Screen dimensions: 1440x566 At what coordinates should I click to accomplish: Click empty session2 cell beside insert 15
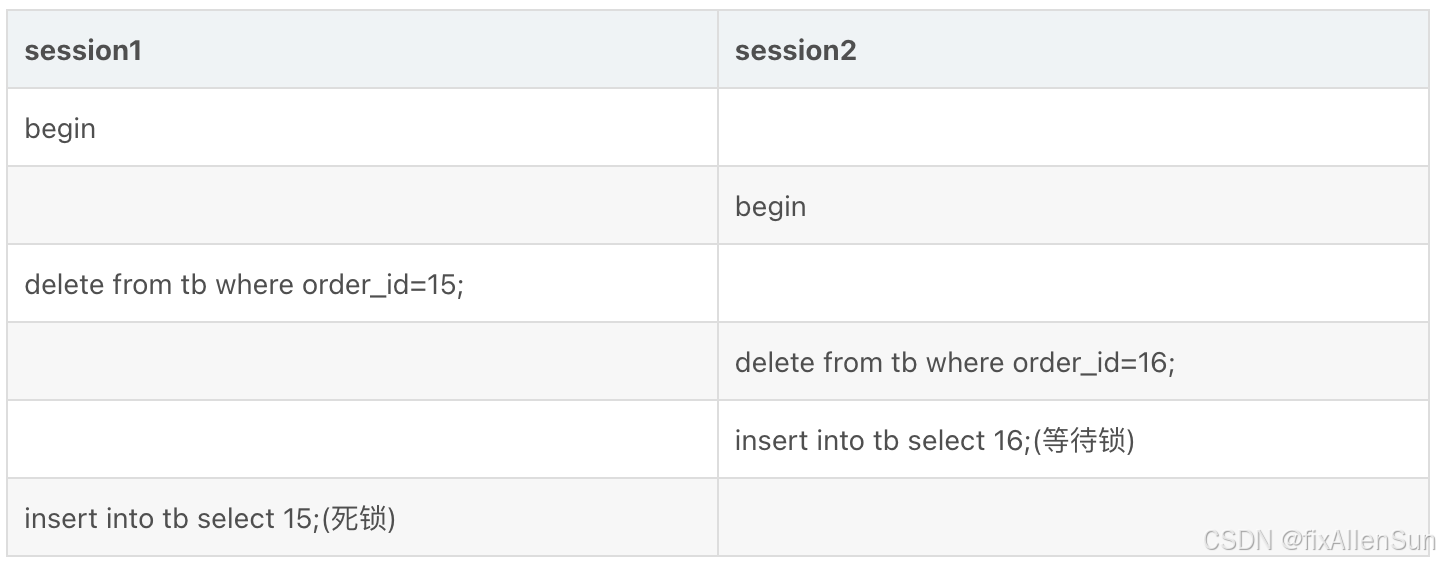pyautogui.click(x=1073, y=517)
